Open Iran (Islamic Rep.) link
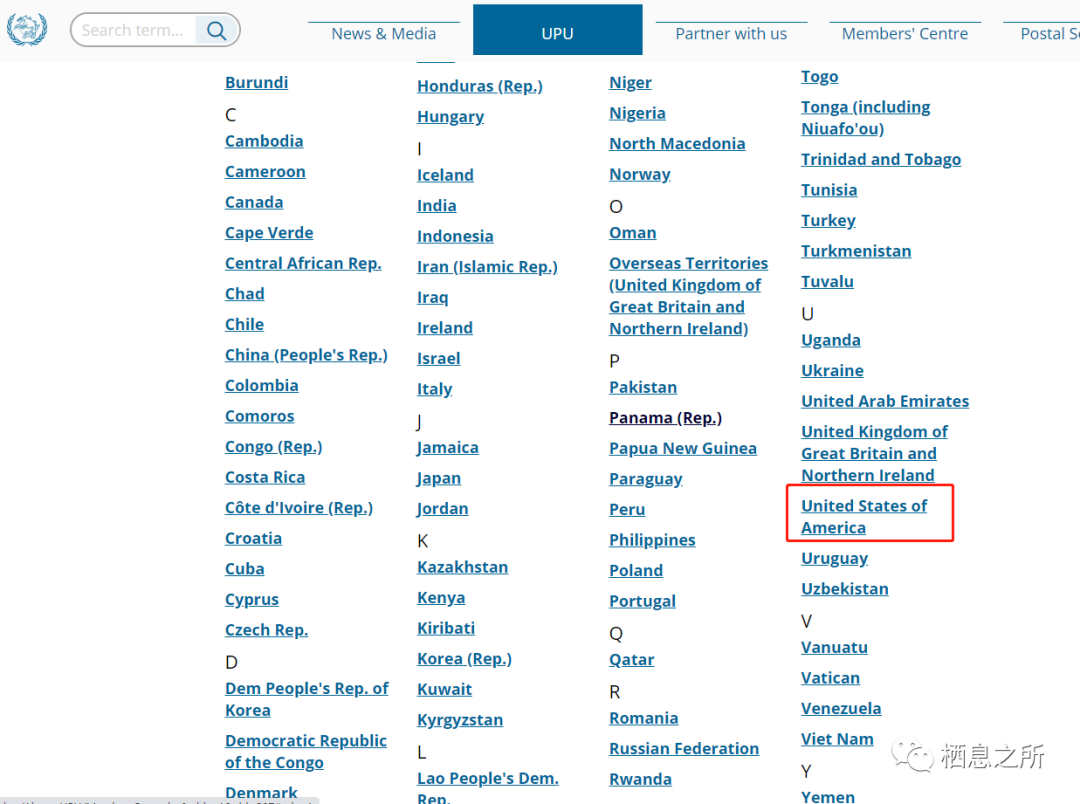 (x=488, y=267)
